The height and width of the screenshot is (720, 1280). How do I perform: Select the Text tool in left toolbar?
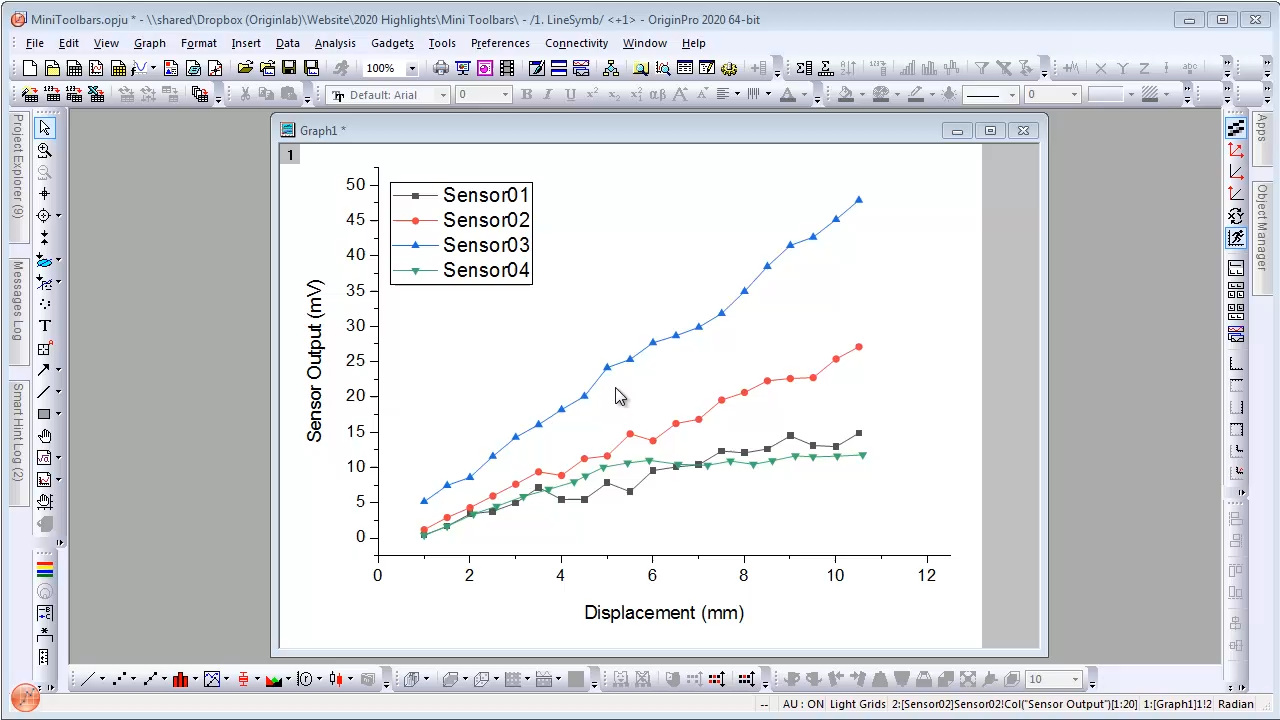click(44, 326)
